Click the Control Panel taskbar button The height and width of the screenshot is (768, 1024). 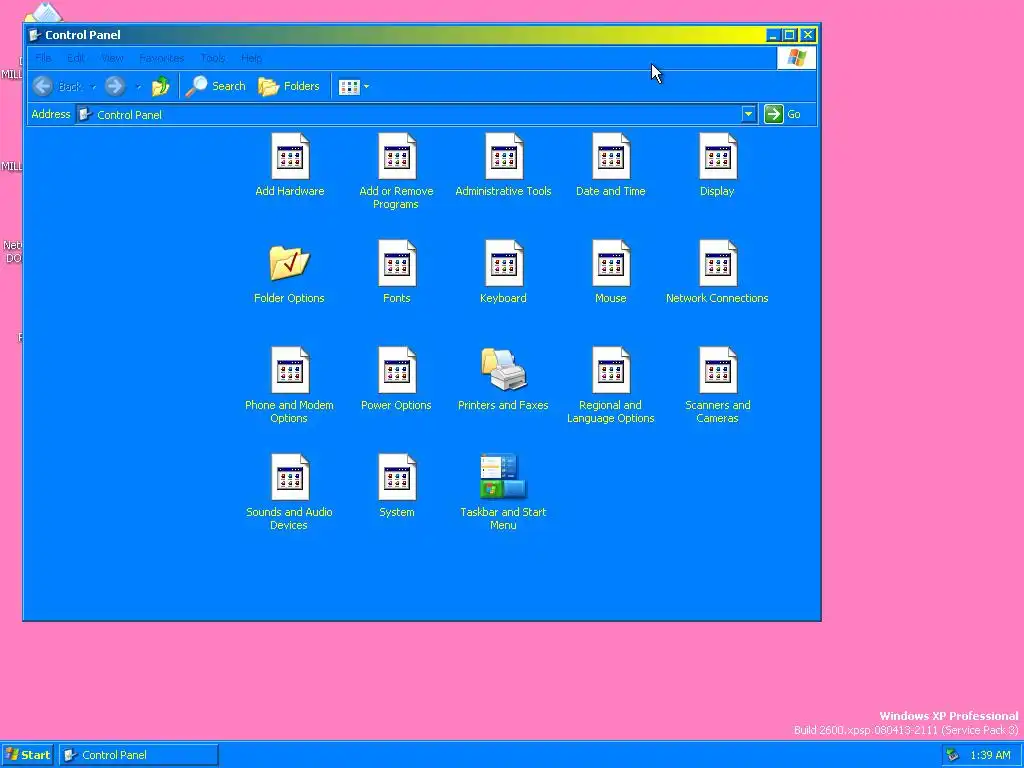(x=138, y=755)
